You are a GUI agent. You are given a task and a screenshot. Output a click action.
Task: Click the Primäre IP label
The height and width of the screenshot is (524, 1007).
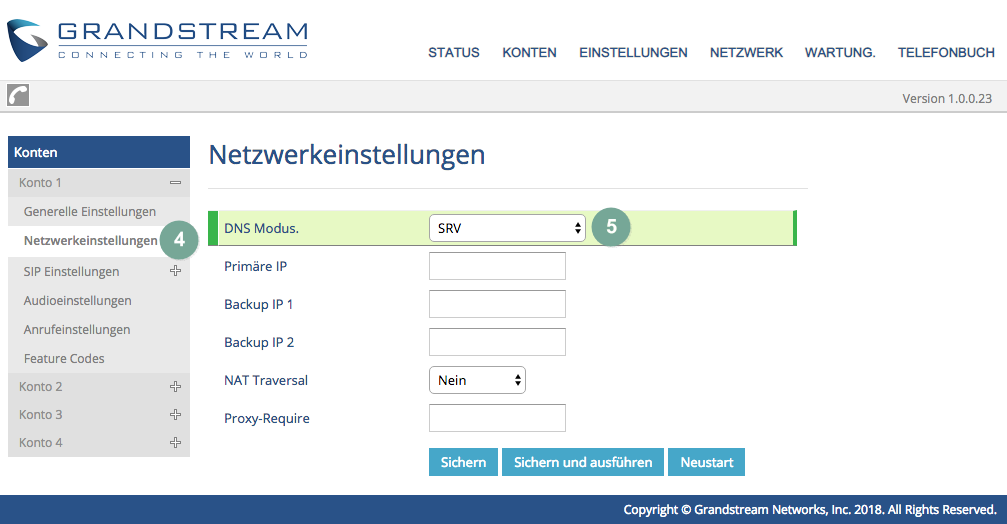(256, 266)
